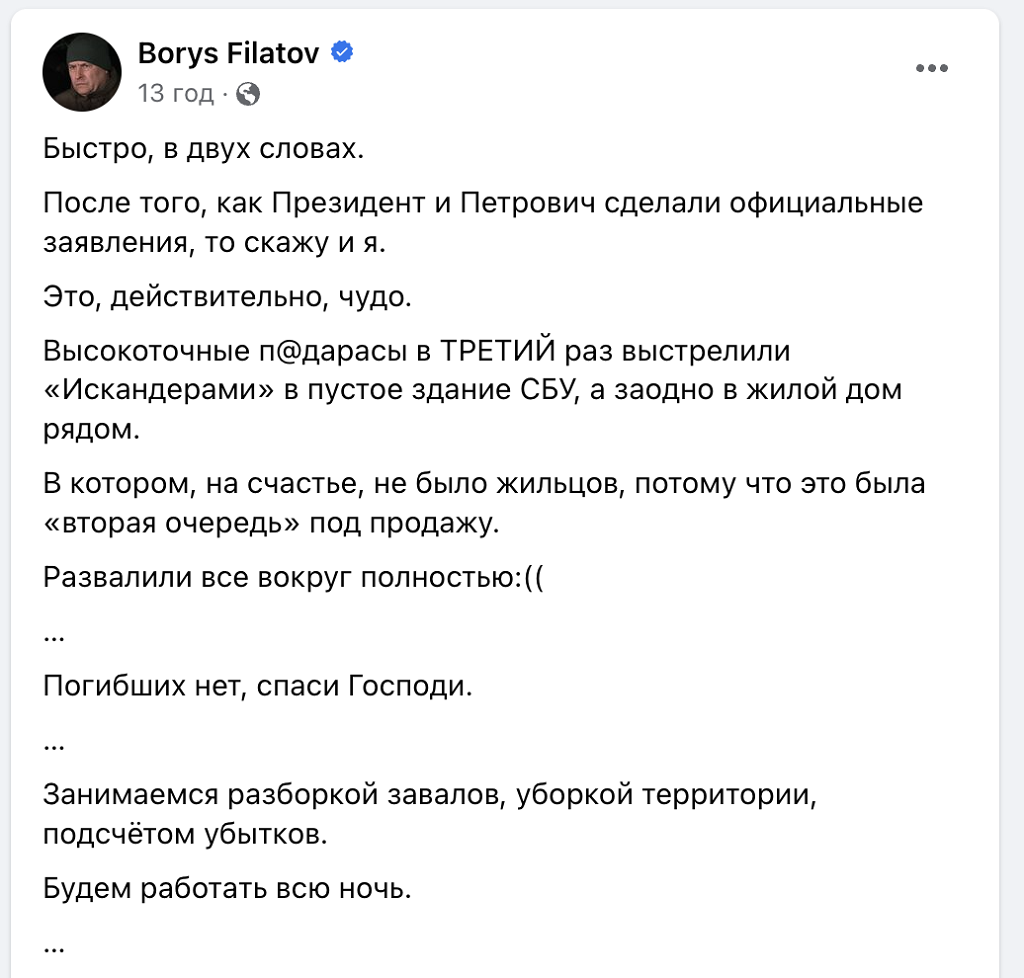Click the blue verified badge icon
Screen dimensions: 1024x978
click(x=343, y=53)
